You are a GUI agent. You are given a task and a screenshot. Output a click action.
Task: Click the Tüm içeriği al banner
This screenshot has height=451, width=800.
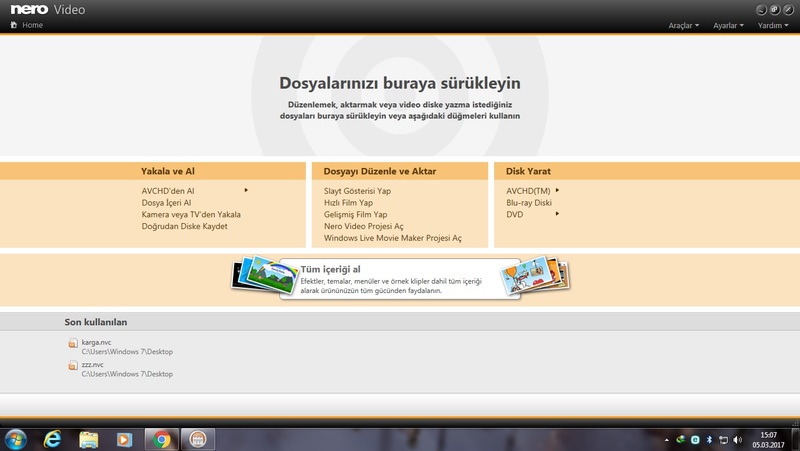(400, 279)
